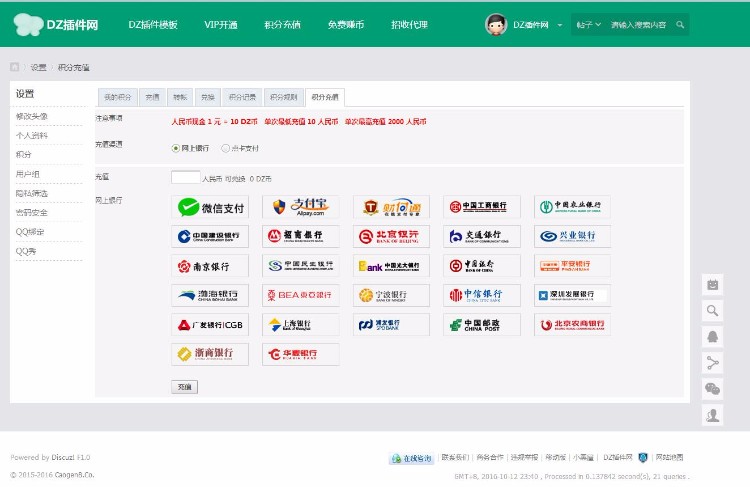This screenshot has width=750, height=487.
Task: Click the user profile icon in right sidebar
Action: click(712, 415)
